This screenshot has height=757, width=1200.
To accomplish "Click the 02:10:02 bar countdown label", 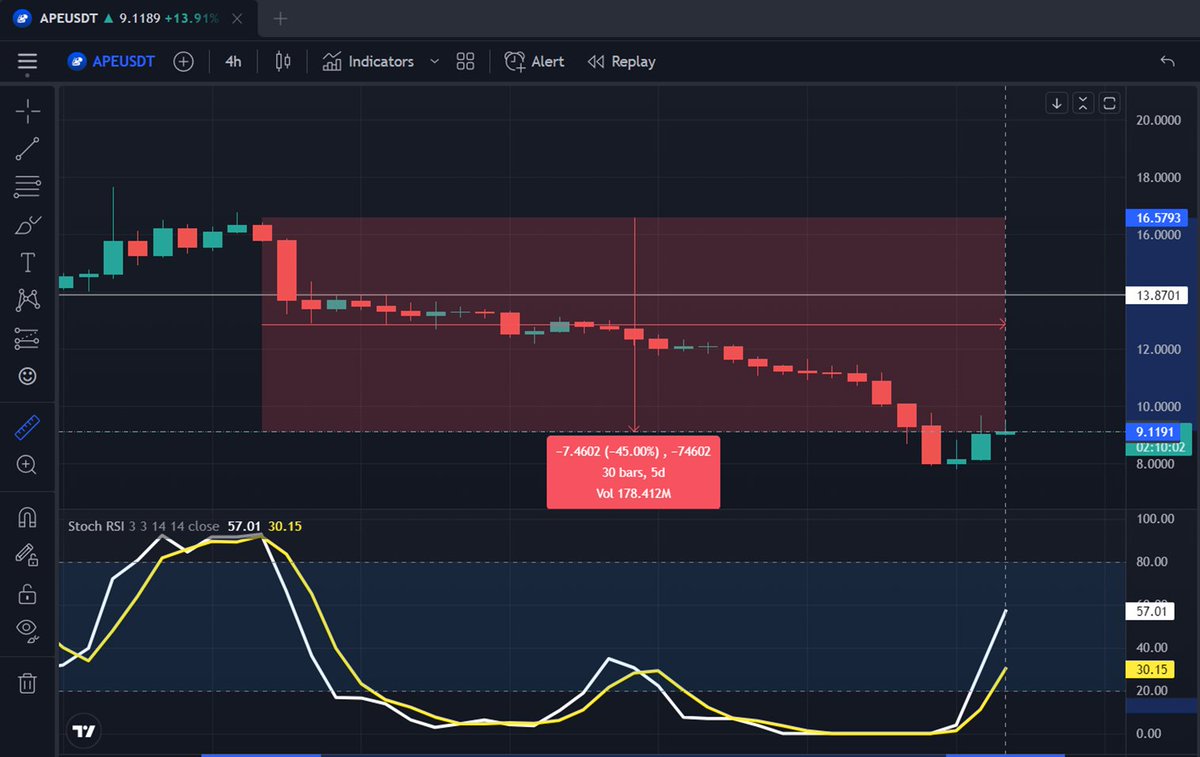I will 1159,447.
